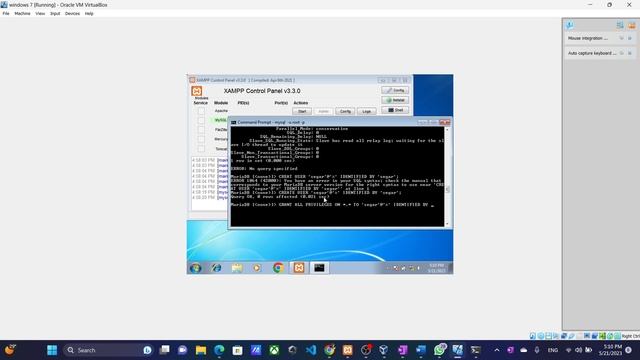Open host volume control in system tray

(578, 350)
